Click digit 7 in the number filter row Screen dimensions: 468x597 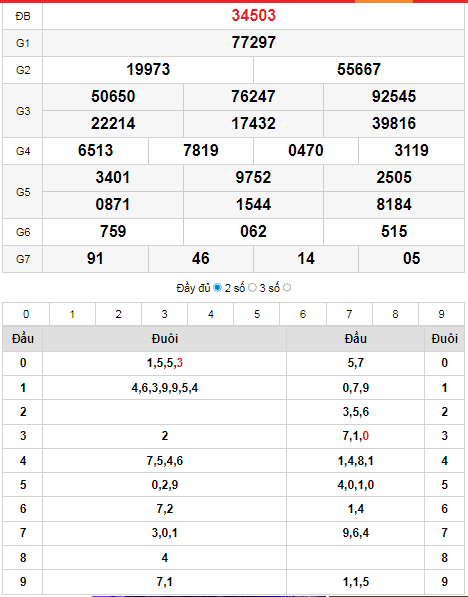(x=349, y=314)
